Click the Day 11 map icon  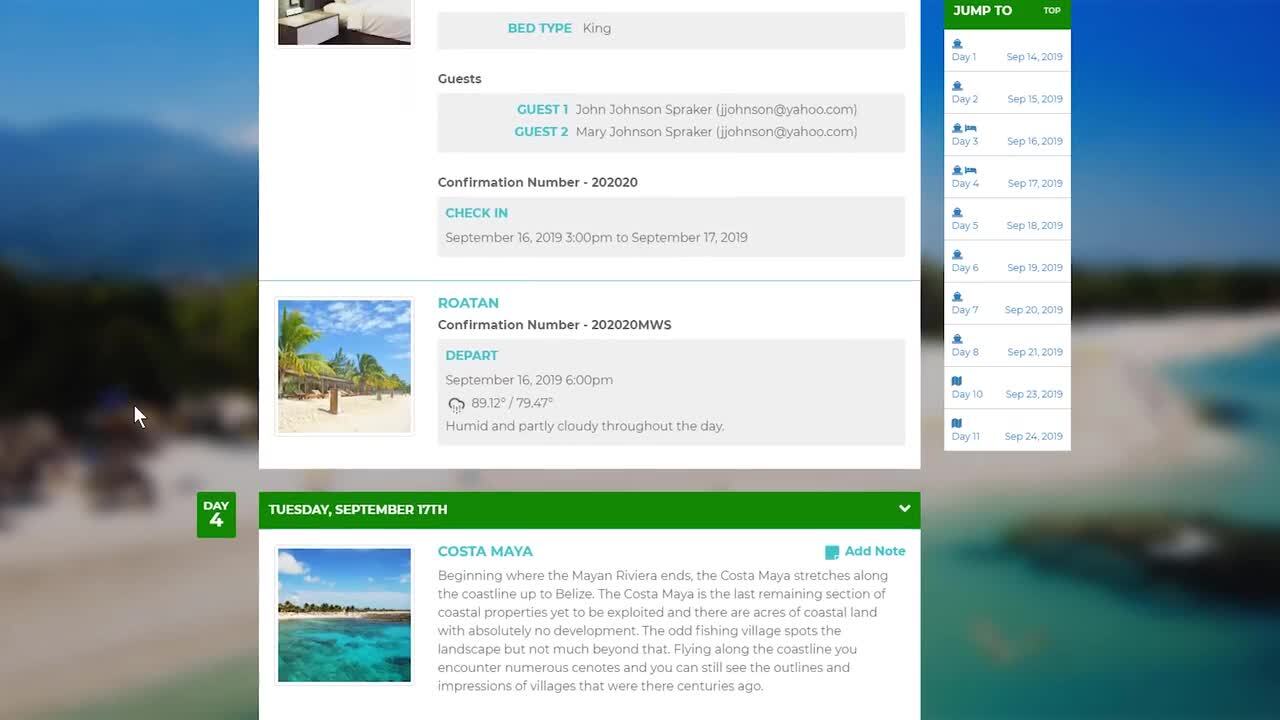(x=957, y=423)
